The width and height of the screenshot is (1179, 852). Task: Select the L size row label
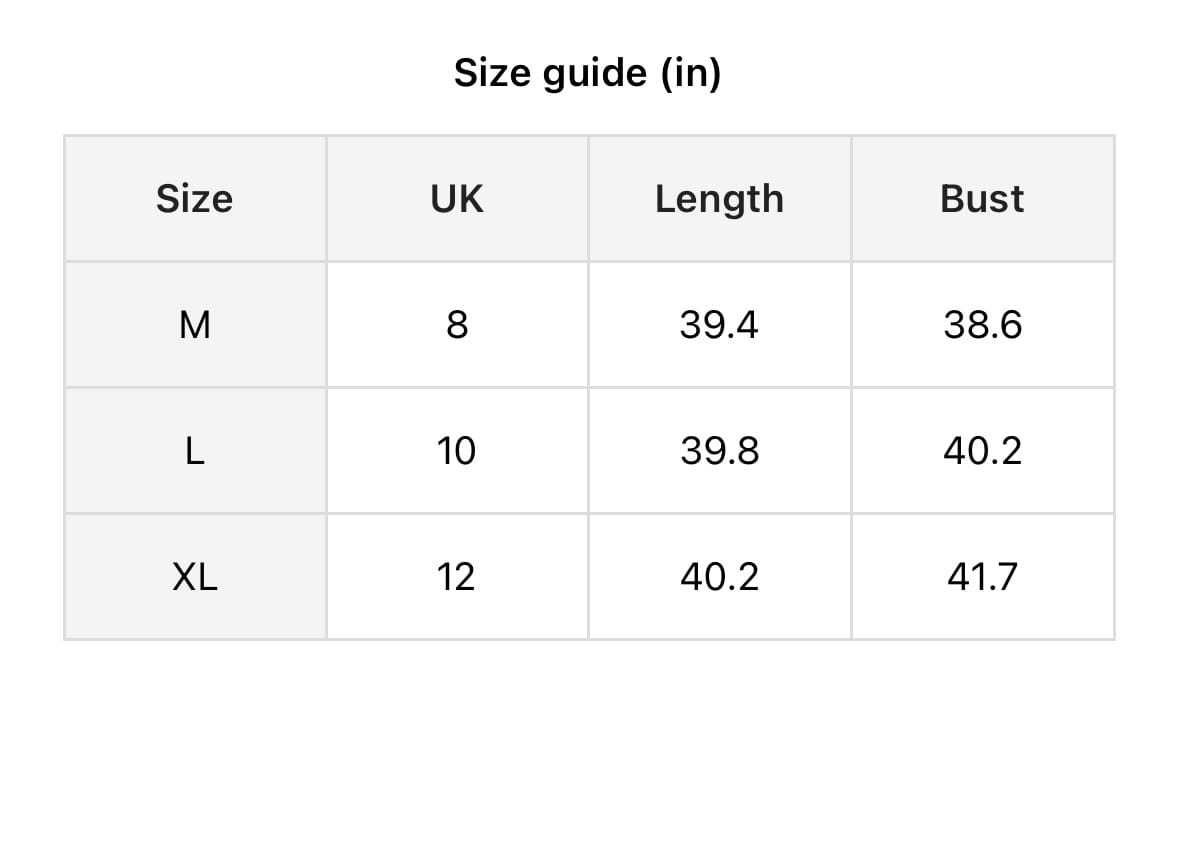[x=194, y=451]
